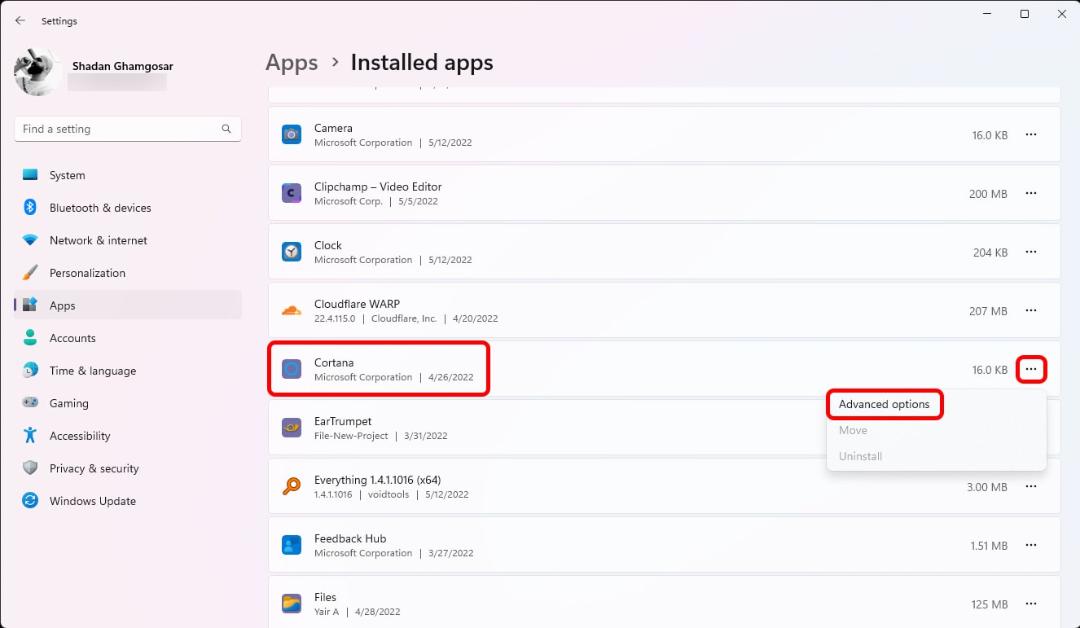Click the Personalization brush icon
The width and height of the screenshot is (1080, 628).
pyautogui.click(x=30, y=273)
